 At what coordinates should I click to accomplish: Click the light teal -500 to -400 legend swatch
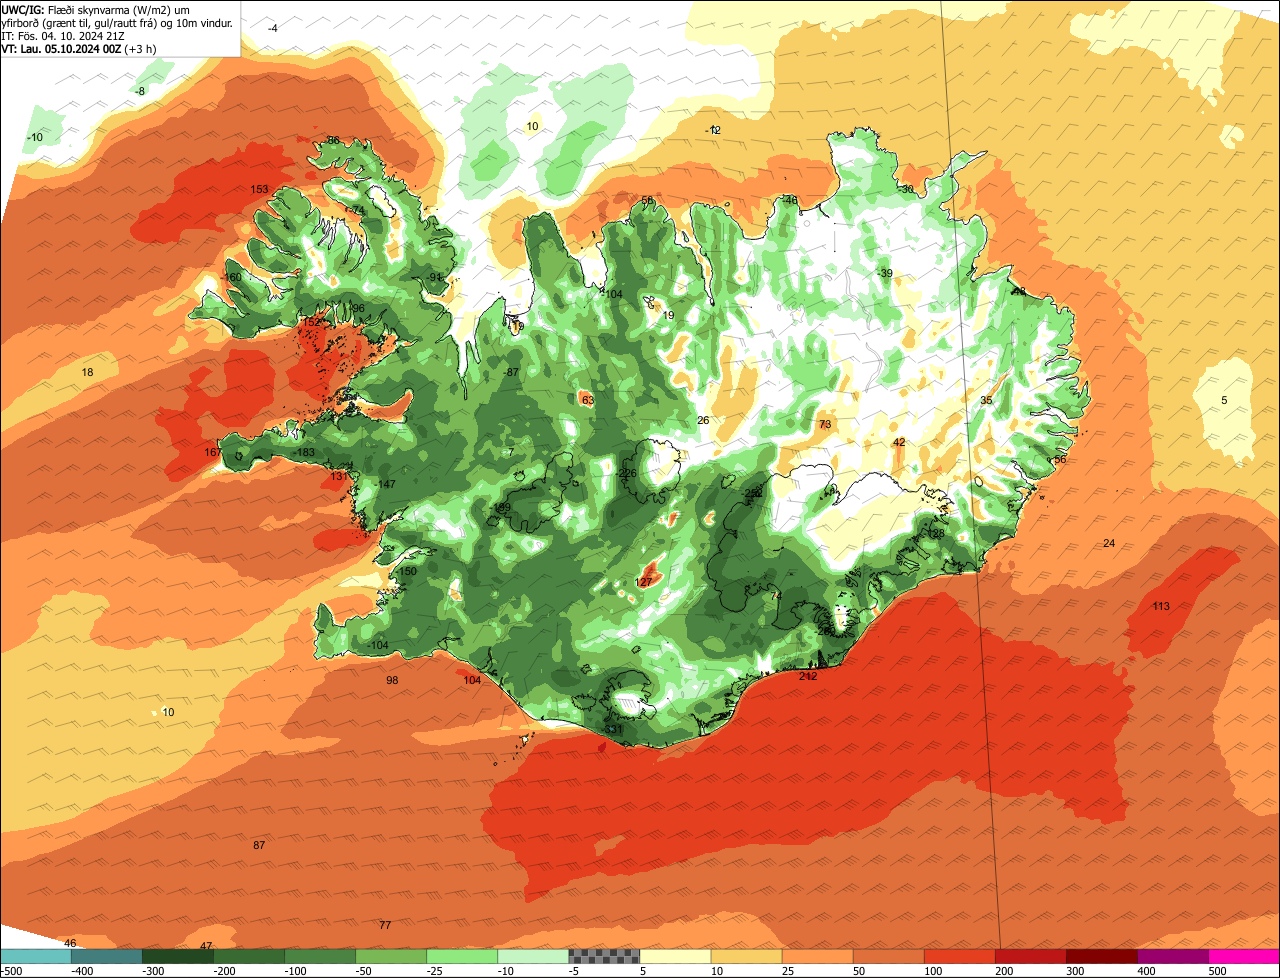(x=36, y=957)
